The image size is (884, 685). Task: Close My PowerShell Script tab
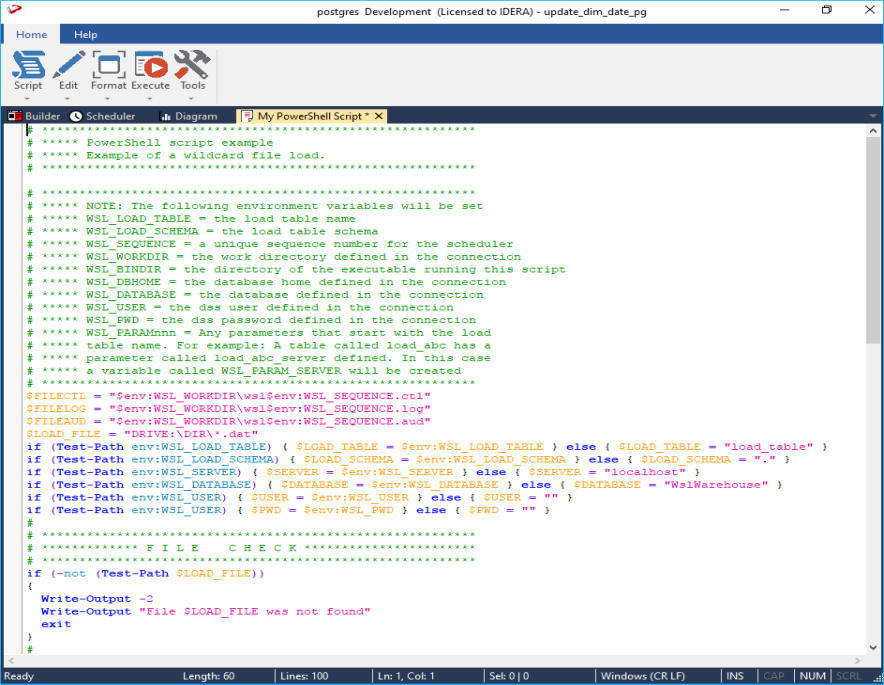[379, 116]
